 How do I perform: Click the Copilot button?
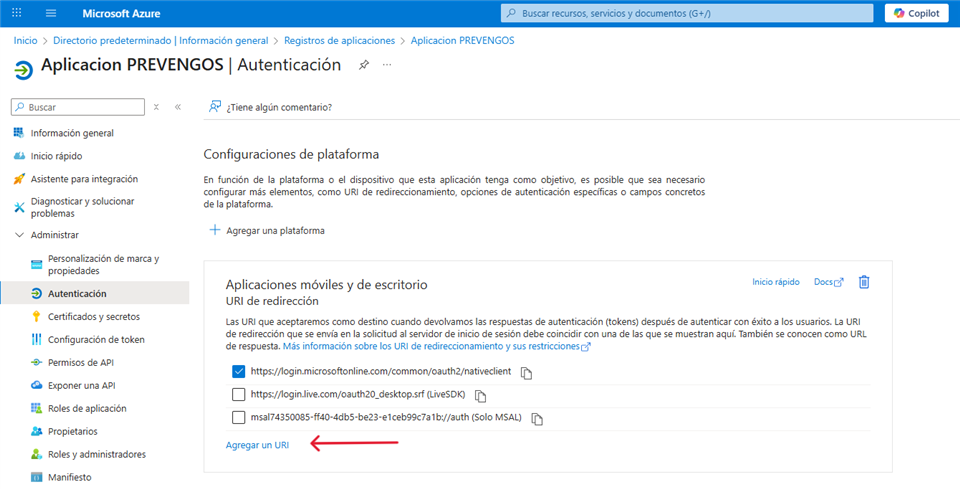pyautogui.click(x=917, y=13)
